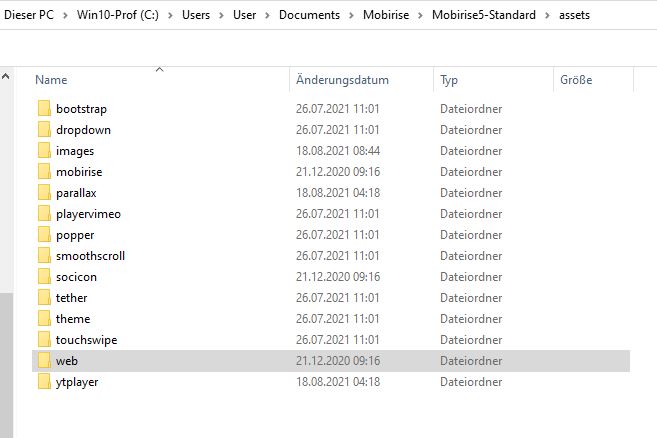Screen dimensions: 657x438
Task: Select the images folder name
Action: pos(75,151)
